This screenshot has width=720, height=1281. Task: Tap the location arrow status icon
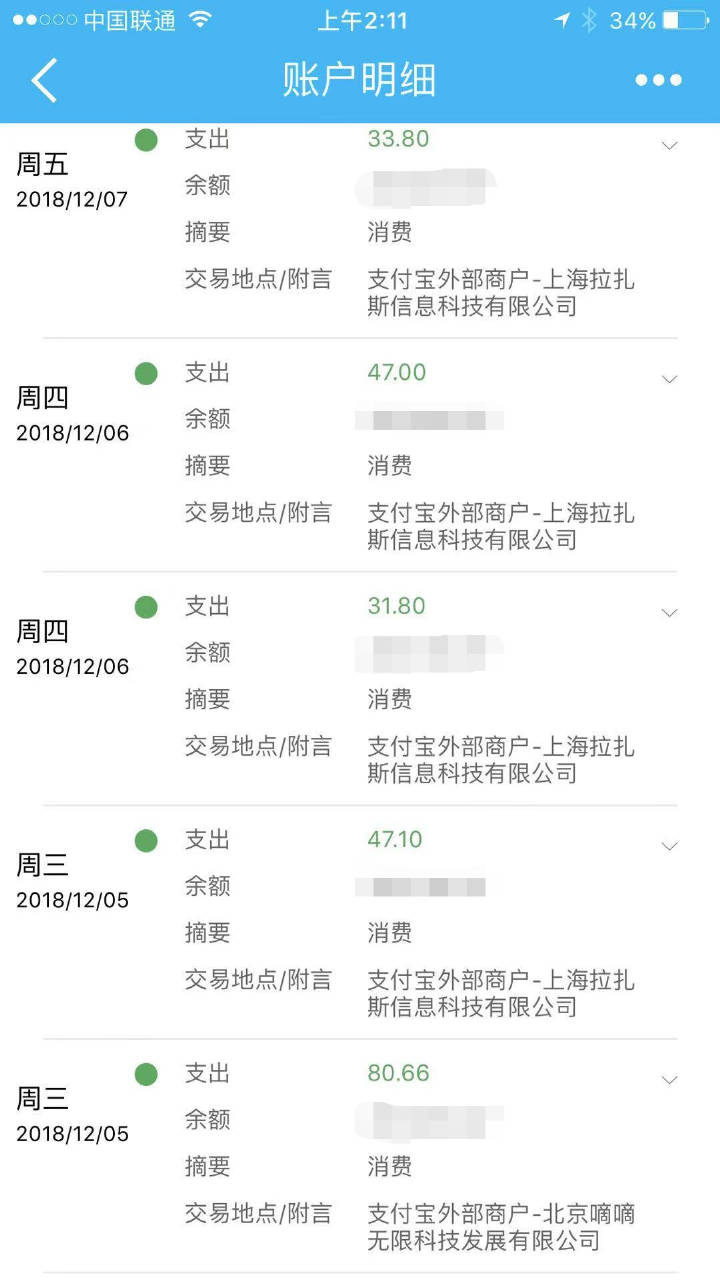click(x=562, y=20)
